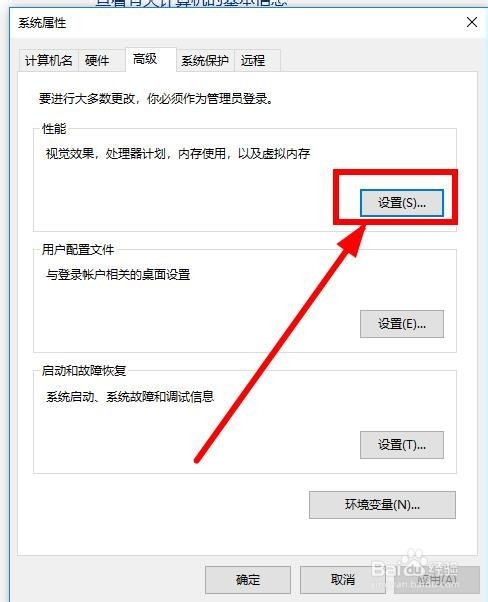Click the 用户配置文件 group heading
Image resolution: width=488 pixels, height=602 pixels.
click(x=78, y=250)
